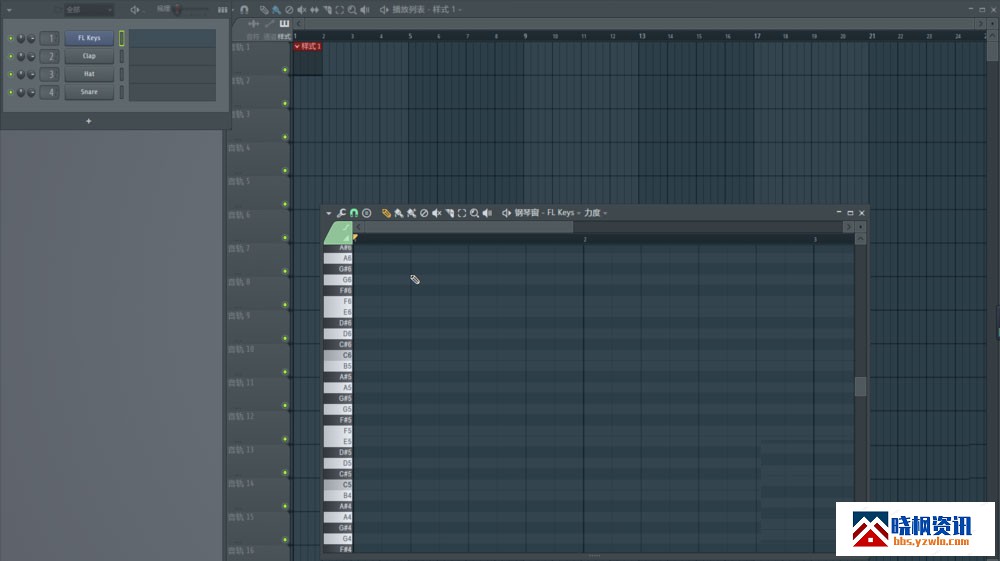Click the FL Keys step sequencer lane
The image size is (1000, 561).
click(x=172, y=38)
